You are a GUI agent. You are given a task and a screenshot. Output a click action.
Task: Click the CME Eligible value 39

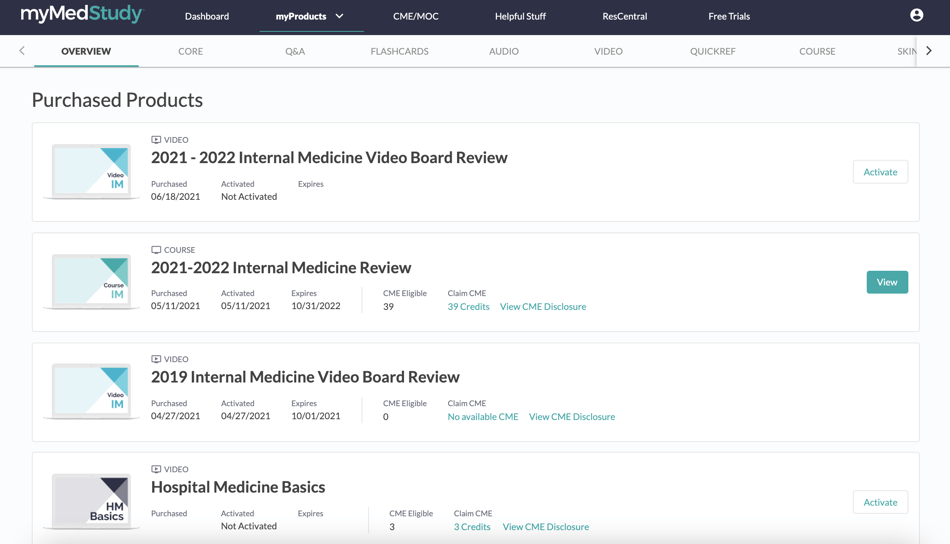pyautogui.click(x=388, y=307)
